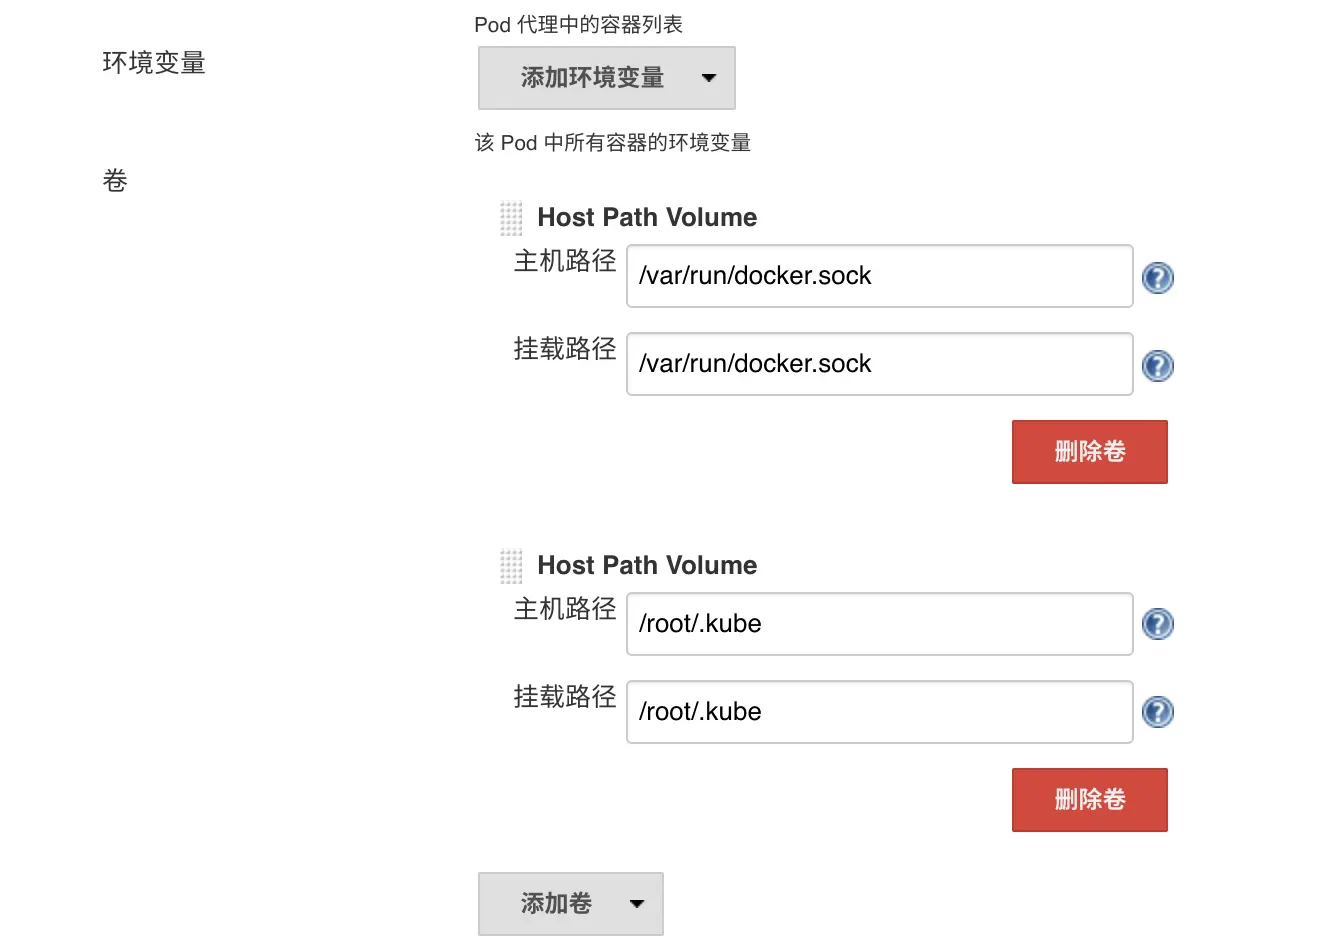Select the 环境变量 section label
This screenshot has width=1342, height=950.
coord(154,63)
